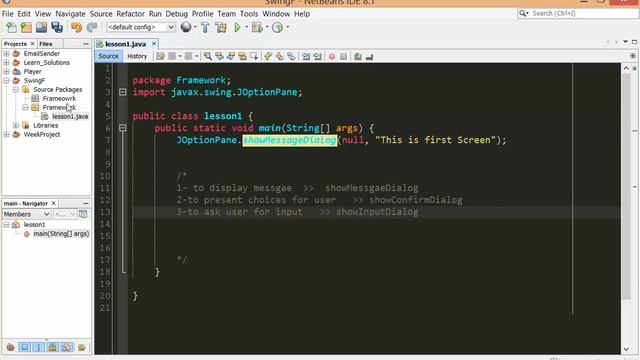Click the Uncomment icon in editor toolbar
The width and height of the screenshot is (640, 360).
[x=369, y=56]
